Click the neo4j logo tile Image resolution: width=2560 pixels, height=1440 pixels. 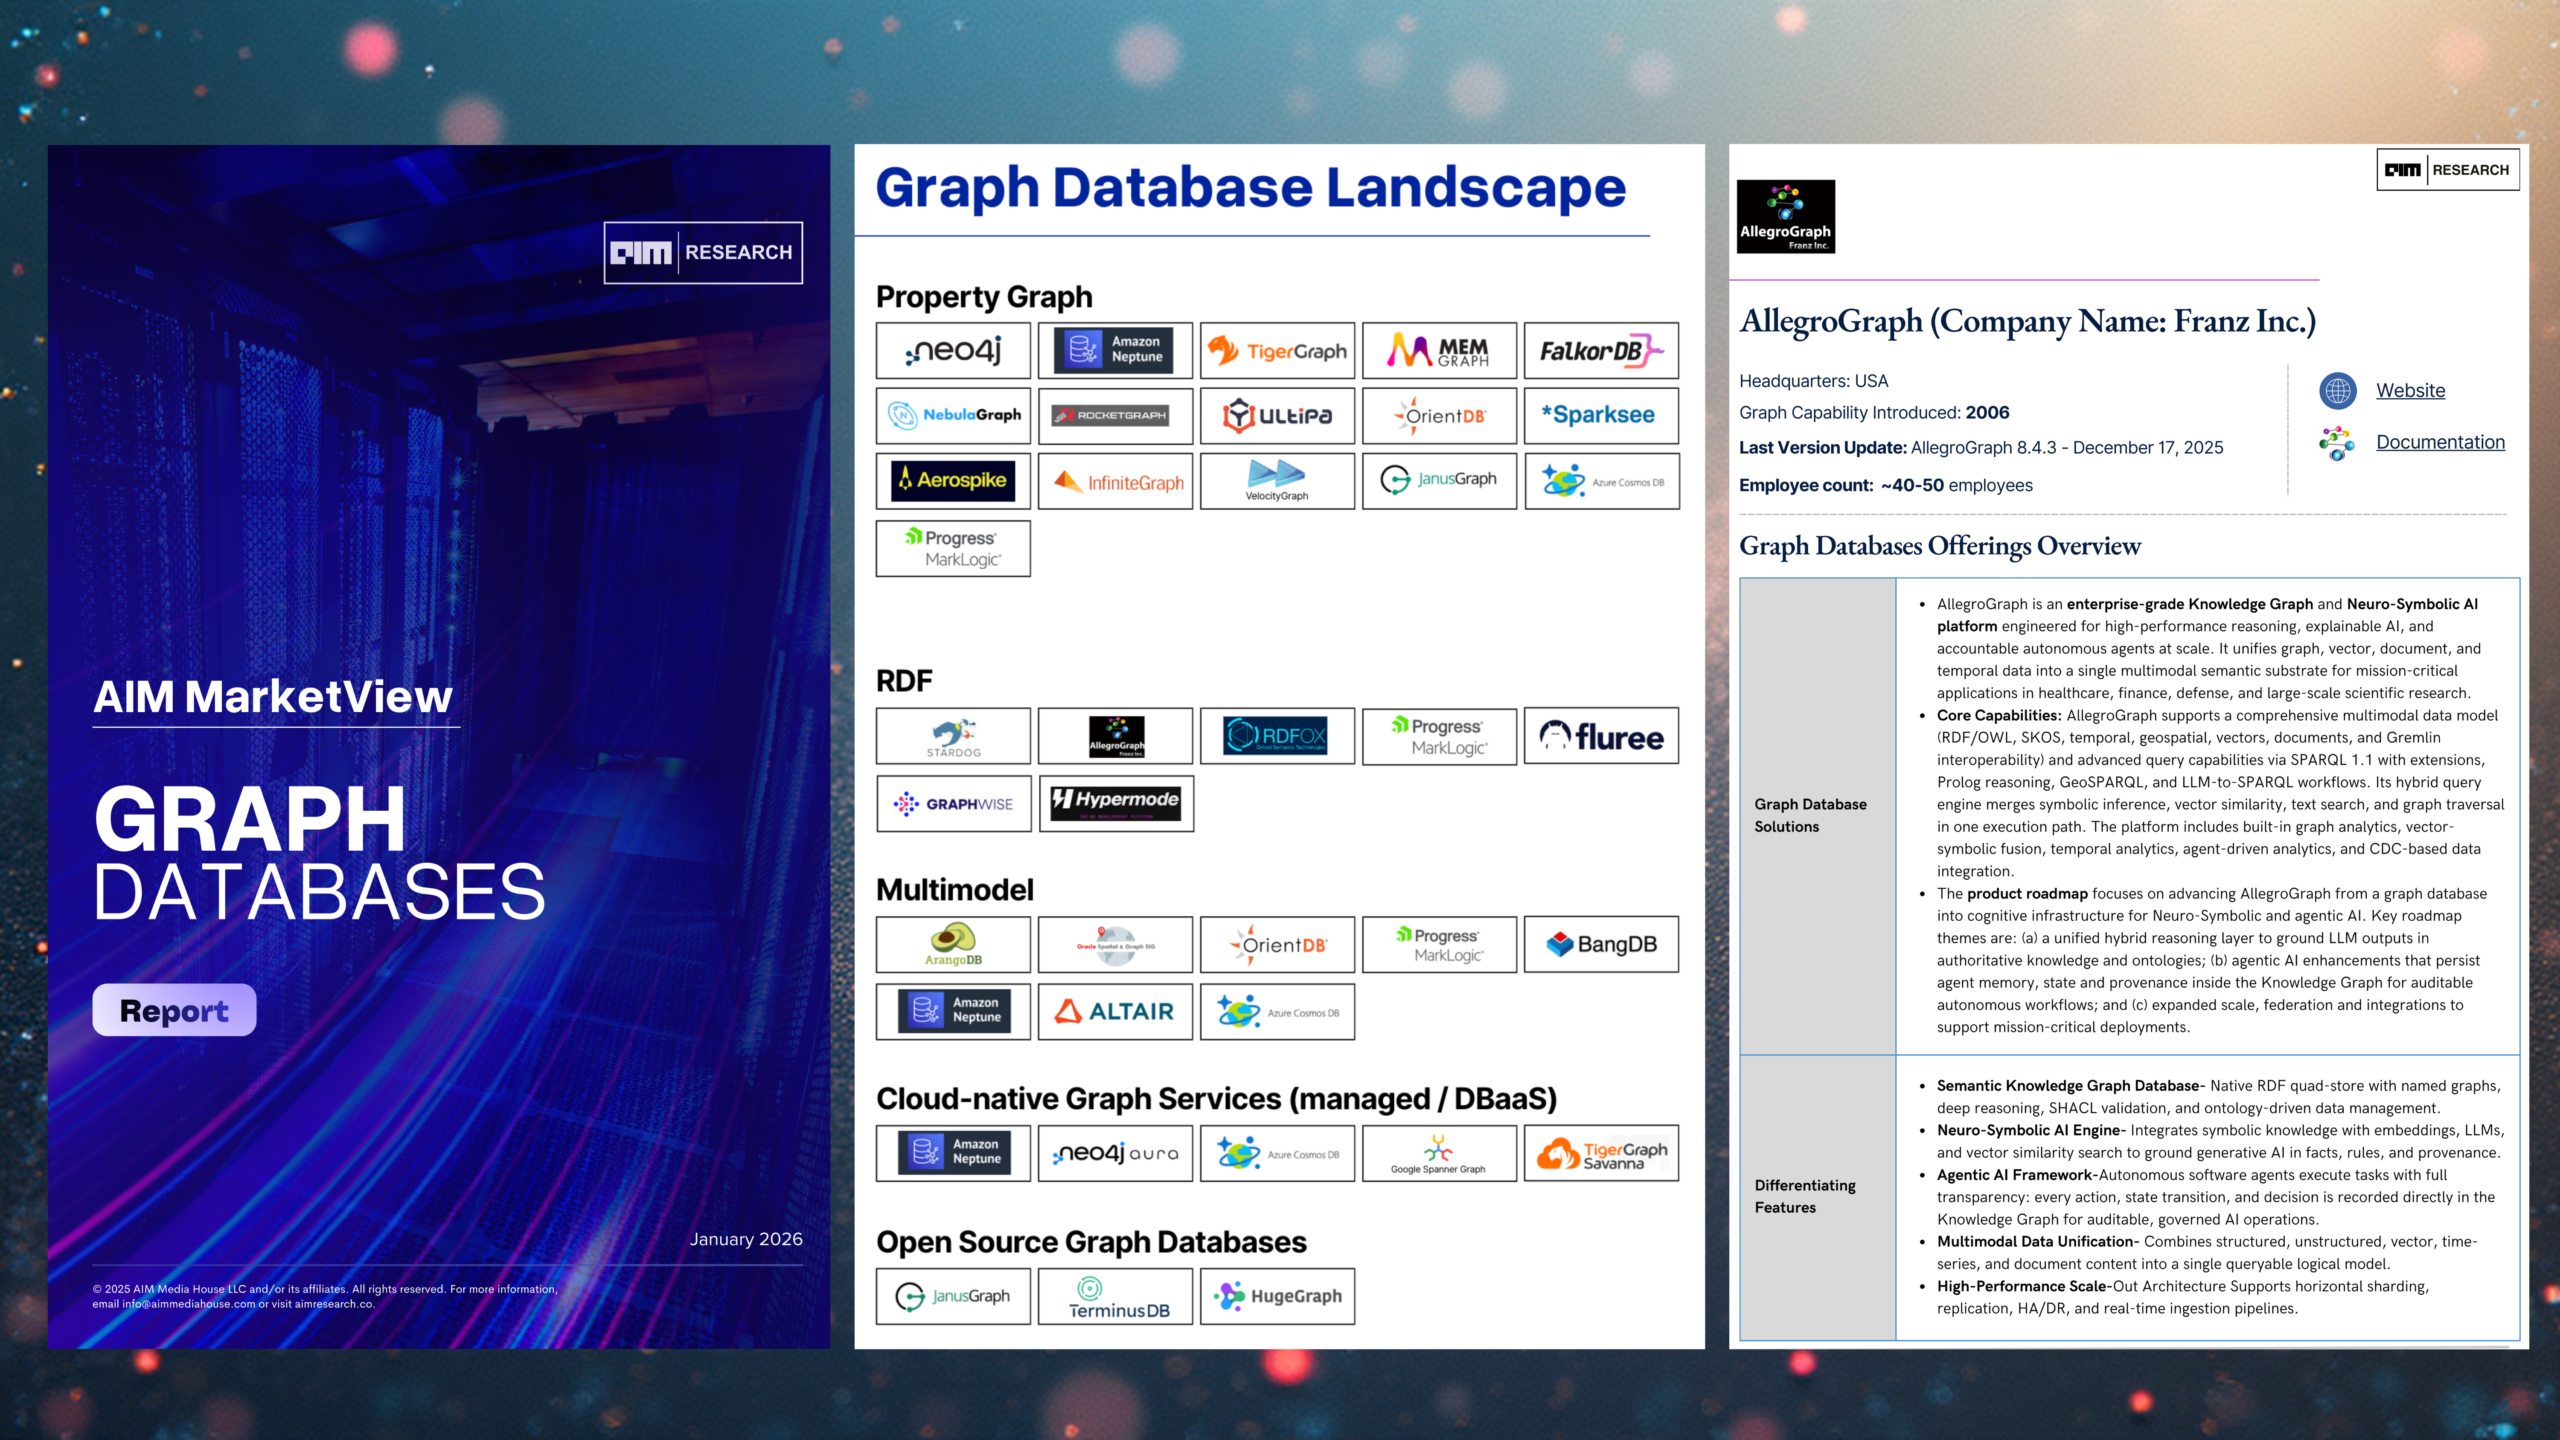click(x=953, y=350)
